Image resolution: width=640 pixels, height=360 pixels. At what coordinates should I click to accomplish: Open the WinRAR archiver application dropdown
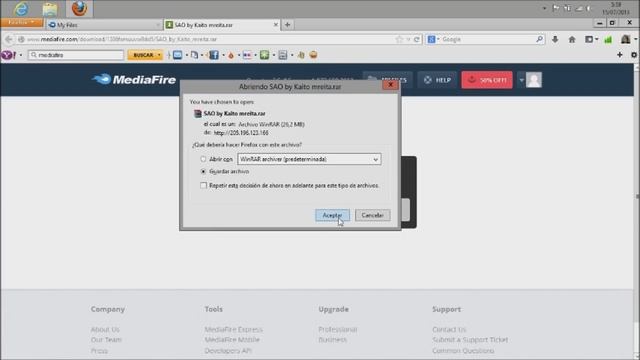tap(309, 159)
